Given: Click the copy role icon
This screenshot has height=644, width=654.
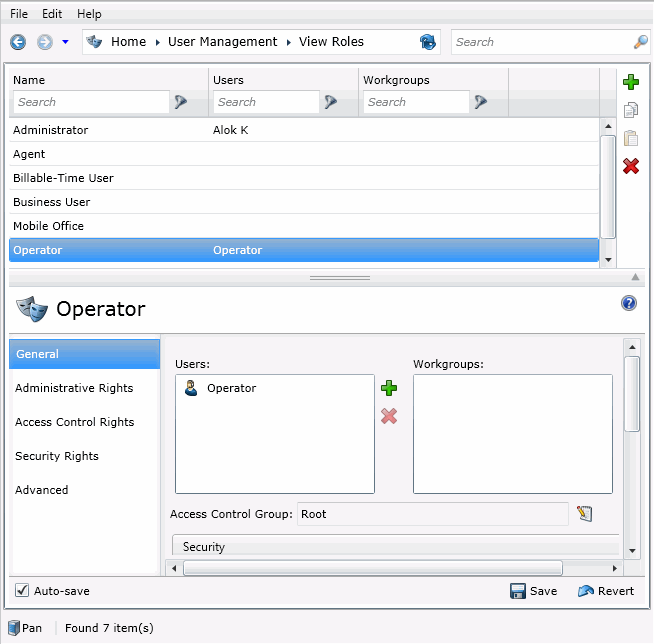Looking at the screenshot, I should 631,110.
